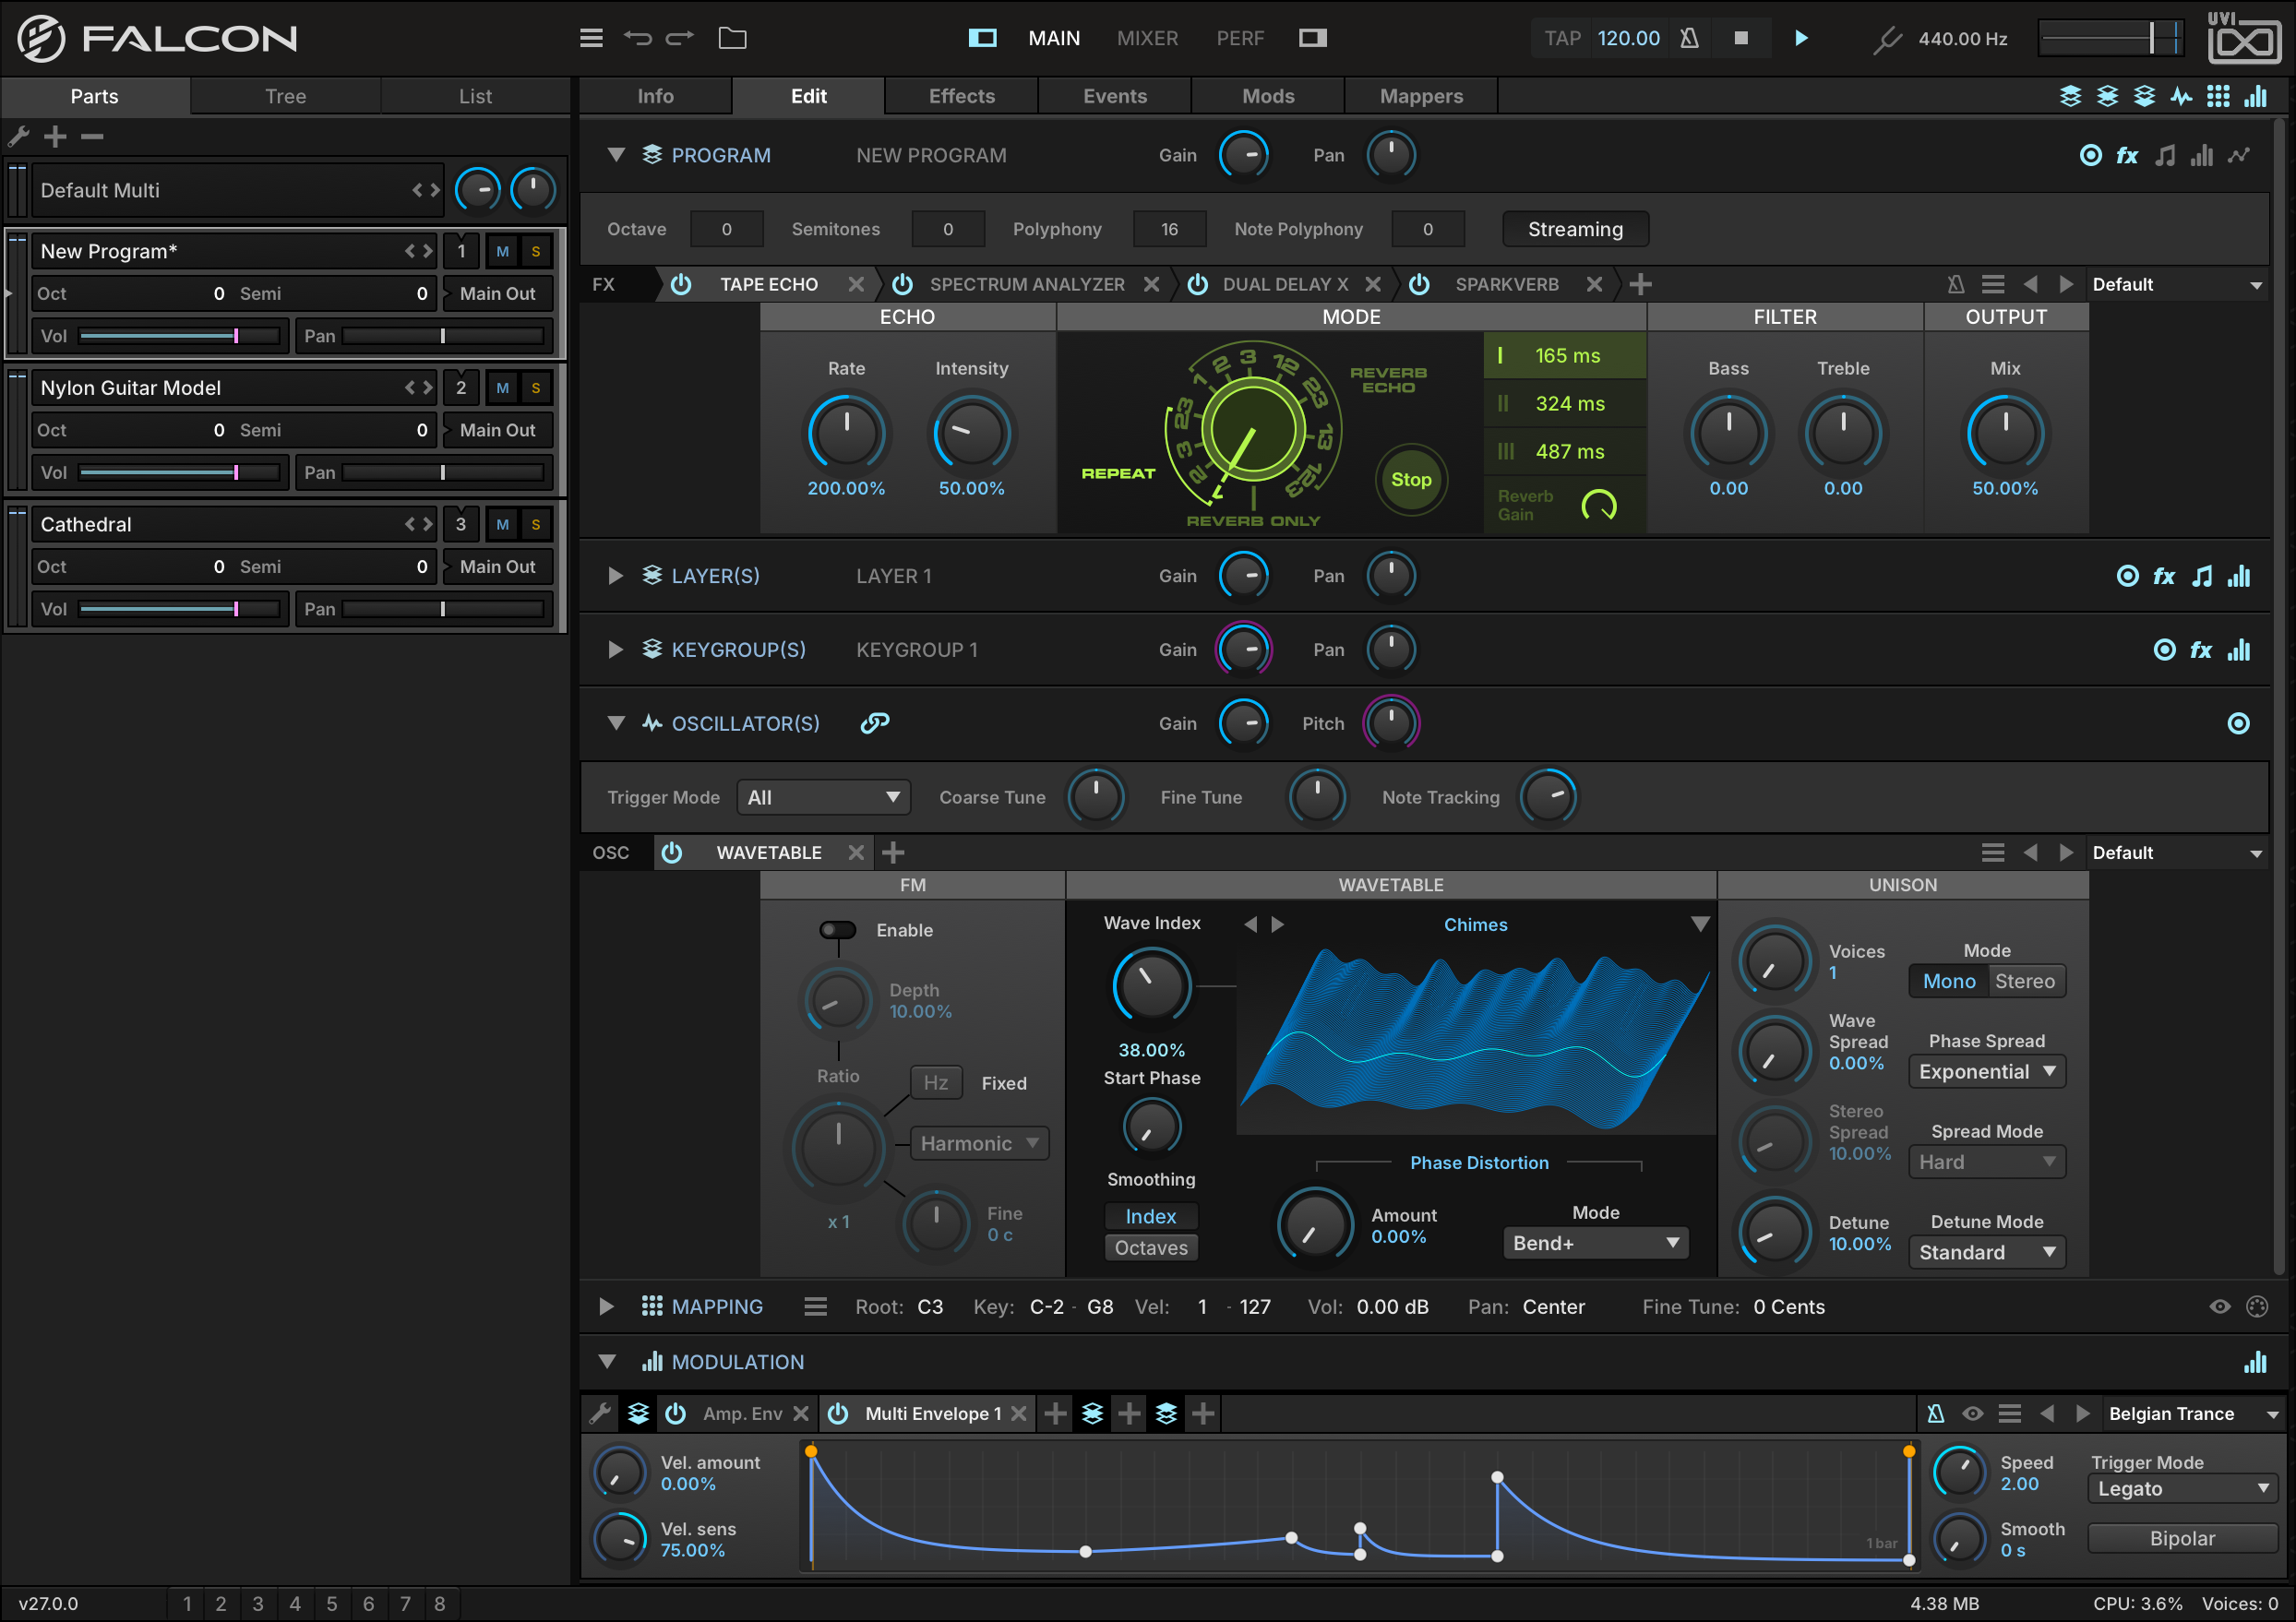
Task: Toggle Spectrum Analyzer power button
Action: click(x=902, y=285)
